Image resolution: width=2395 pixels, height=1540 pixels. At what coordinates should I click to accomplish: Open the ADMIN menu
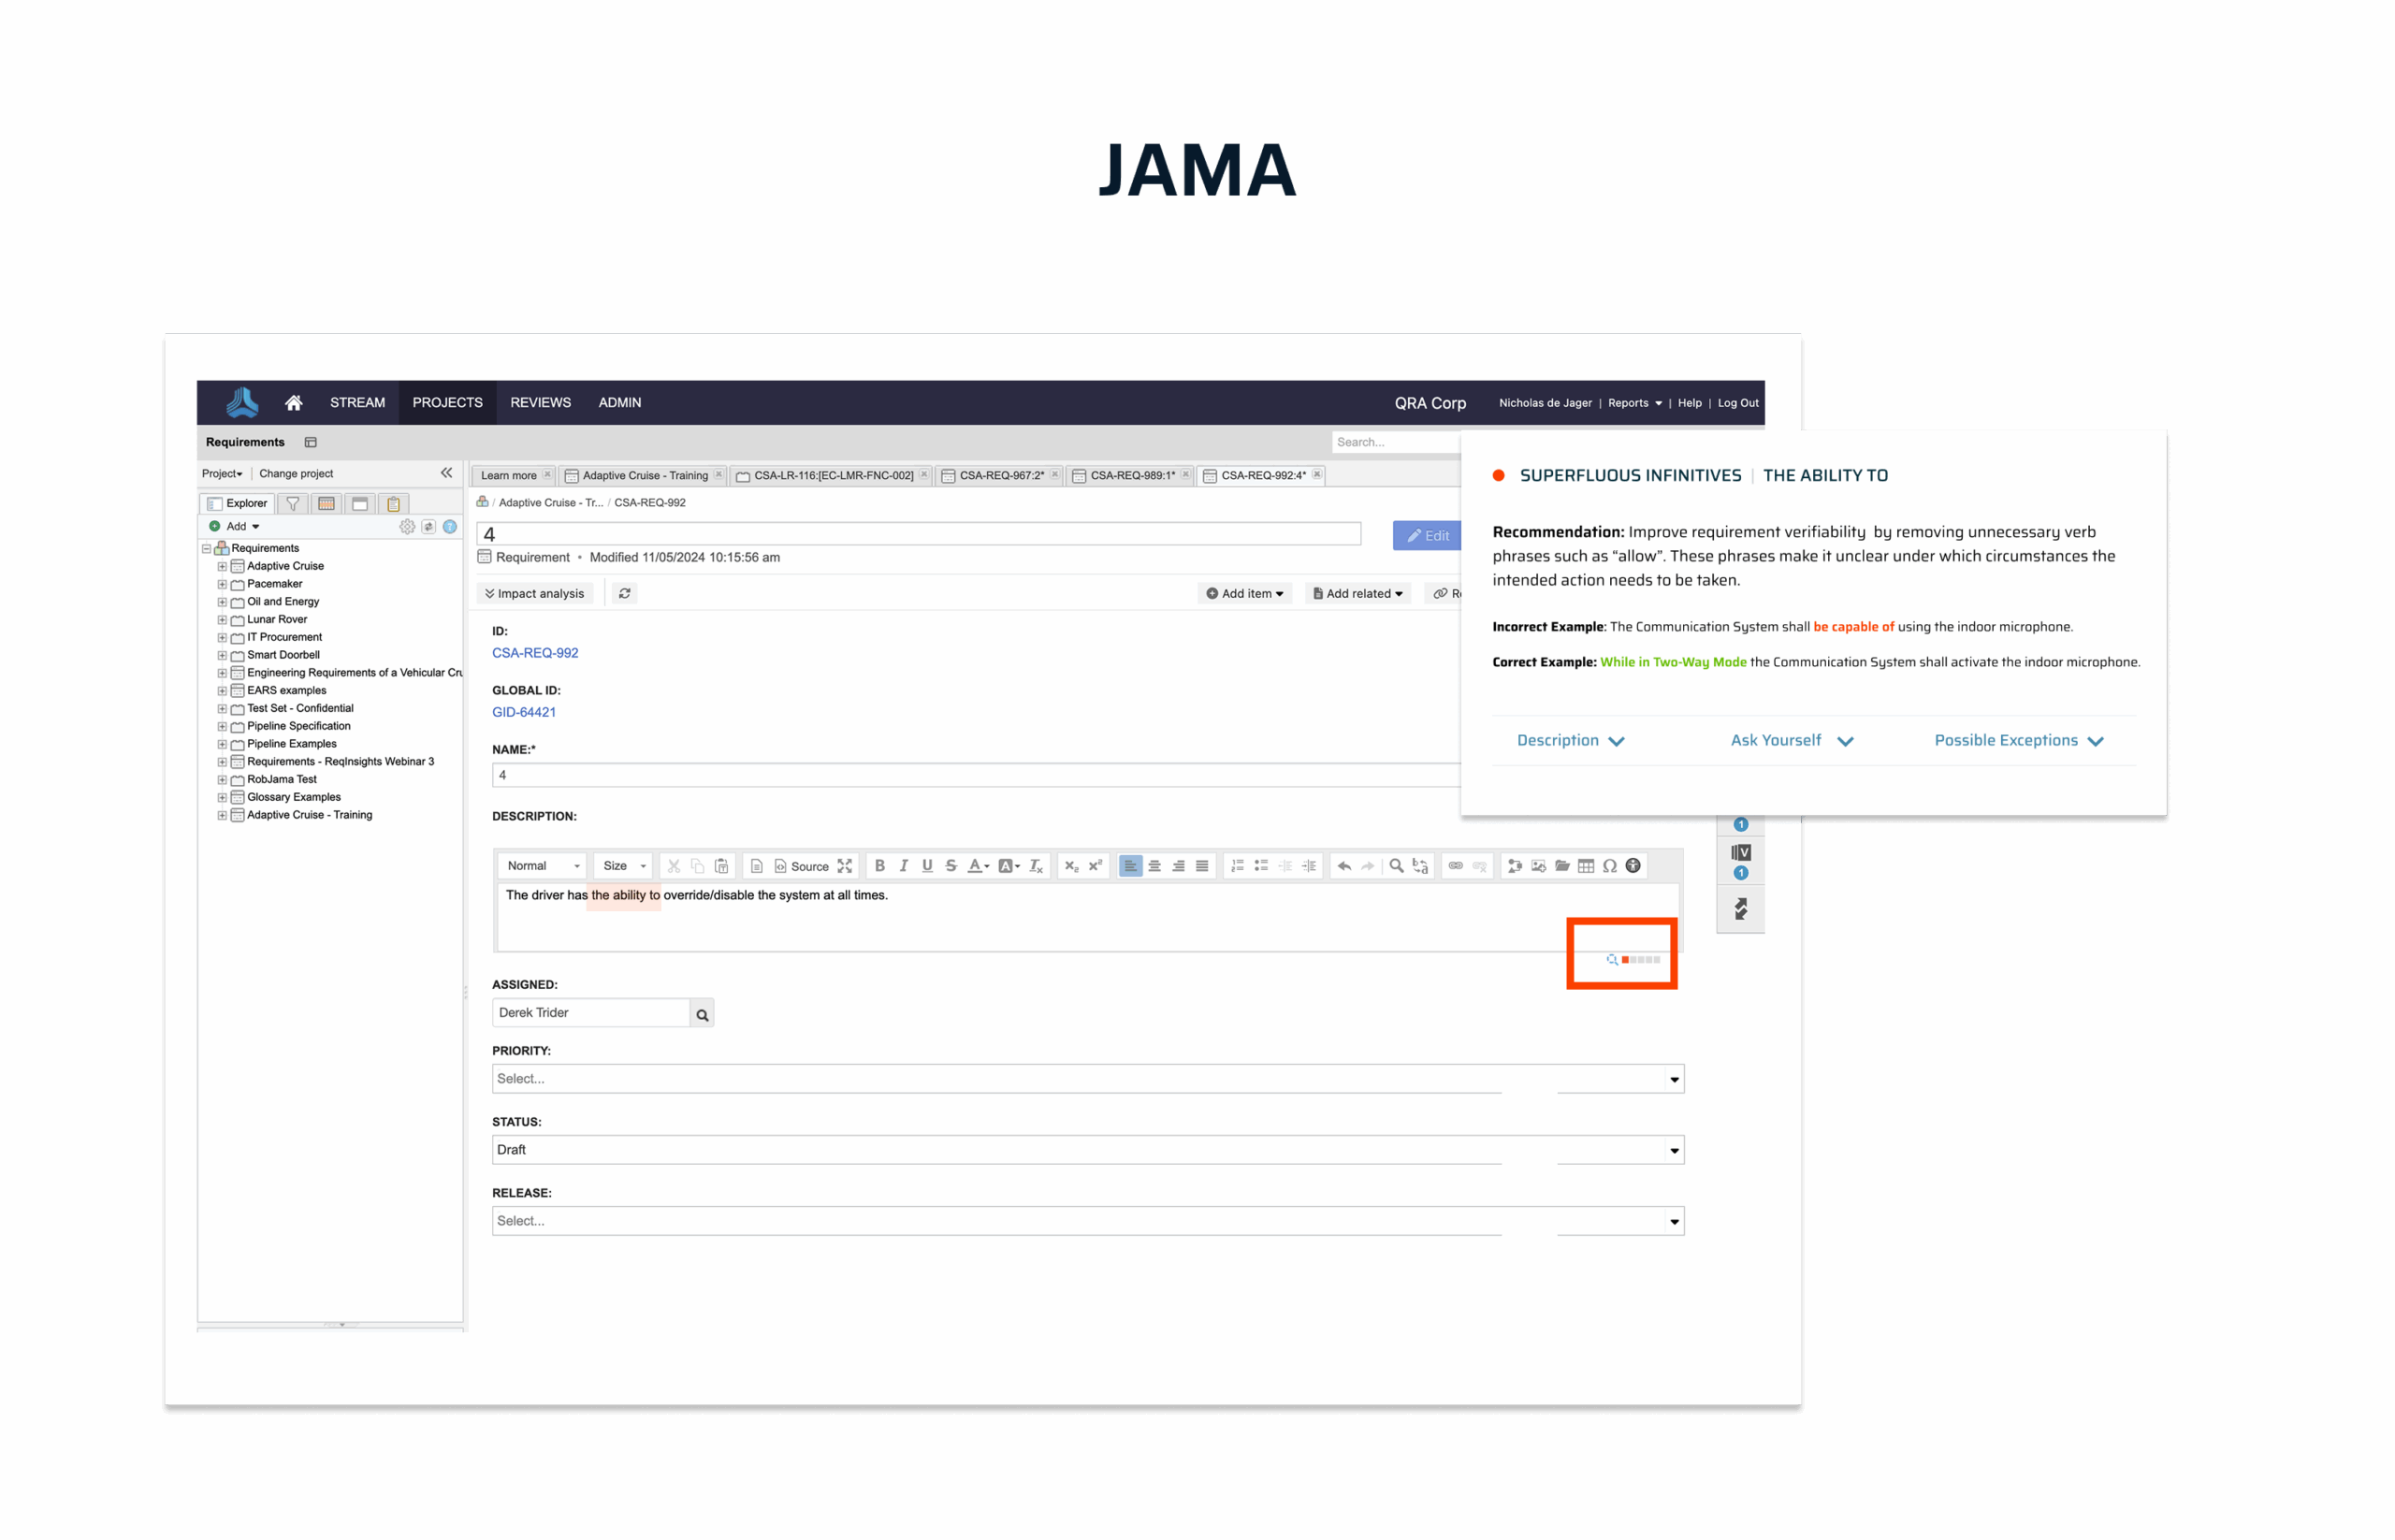coord(620,403)
